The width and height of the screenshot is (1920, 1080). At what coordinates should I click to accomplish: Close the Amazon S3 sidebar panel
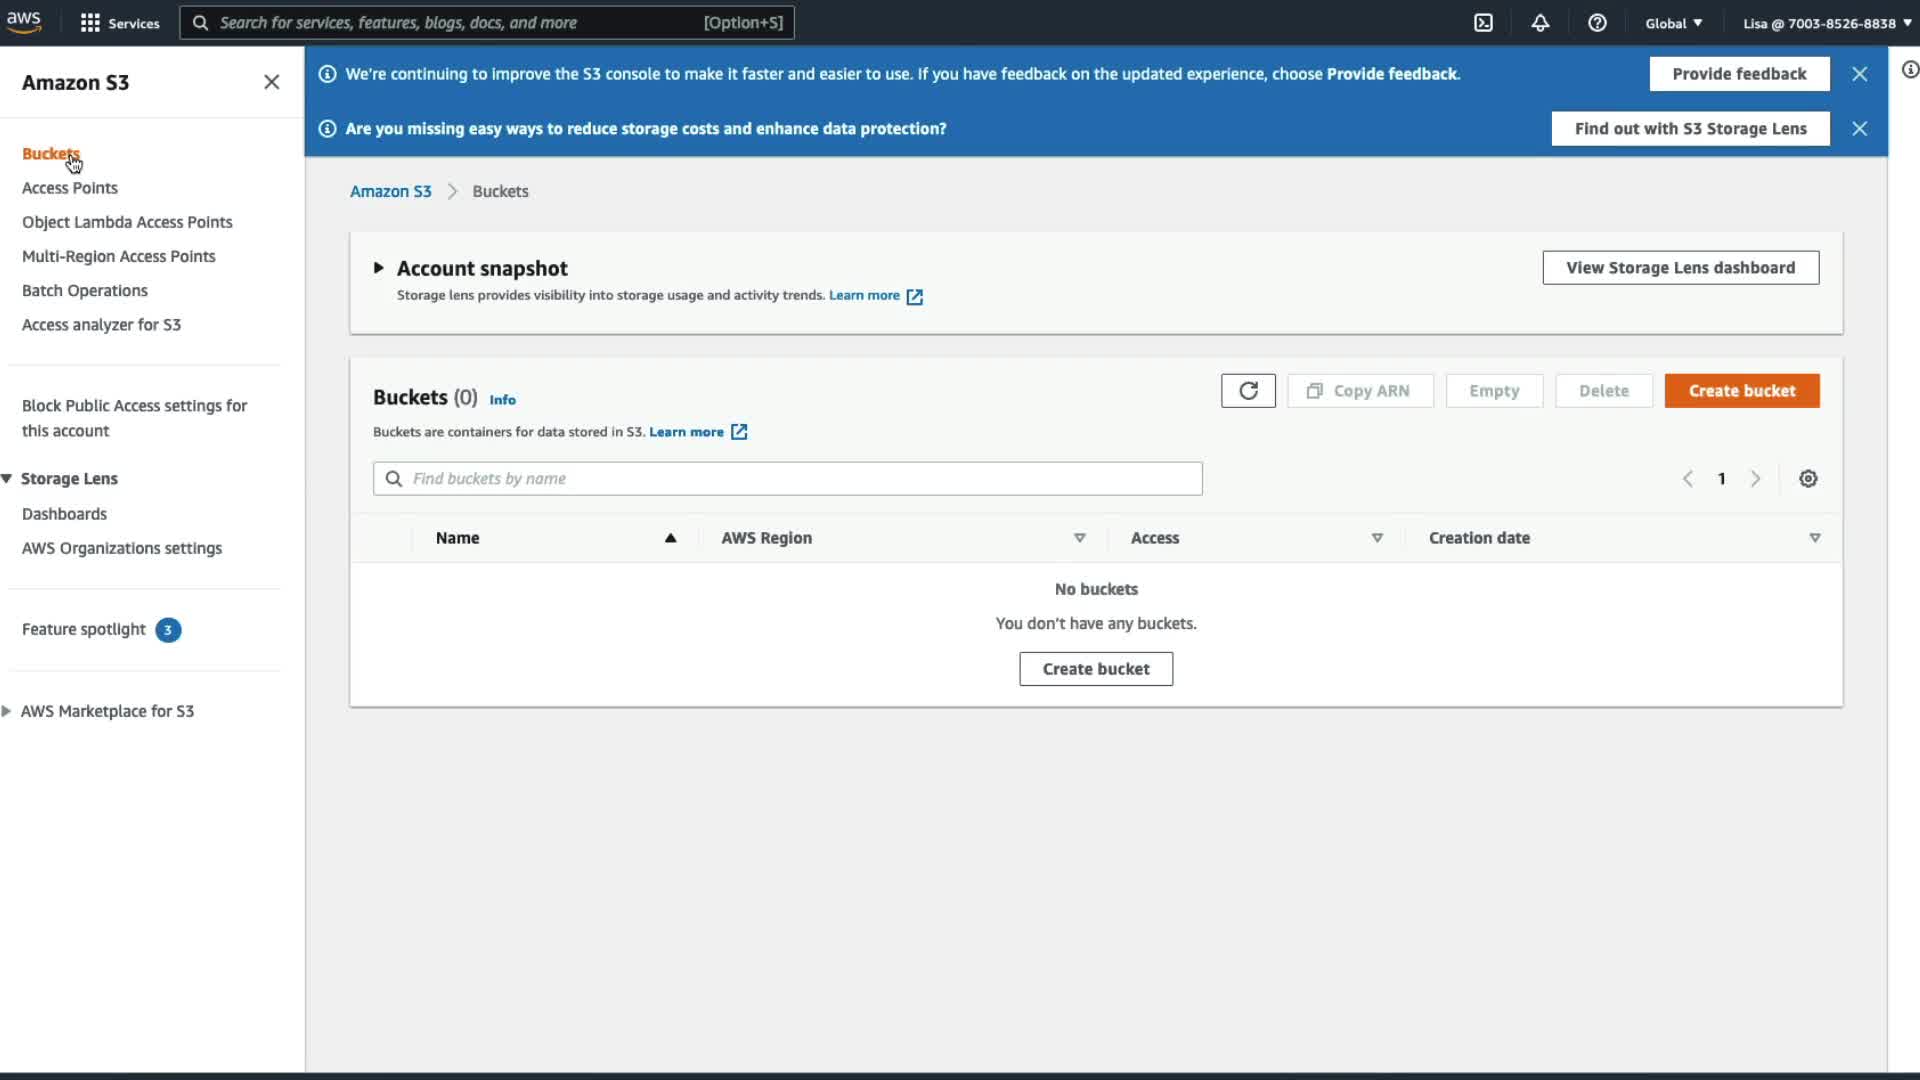click(271, 82)
